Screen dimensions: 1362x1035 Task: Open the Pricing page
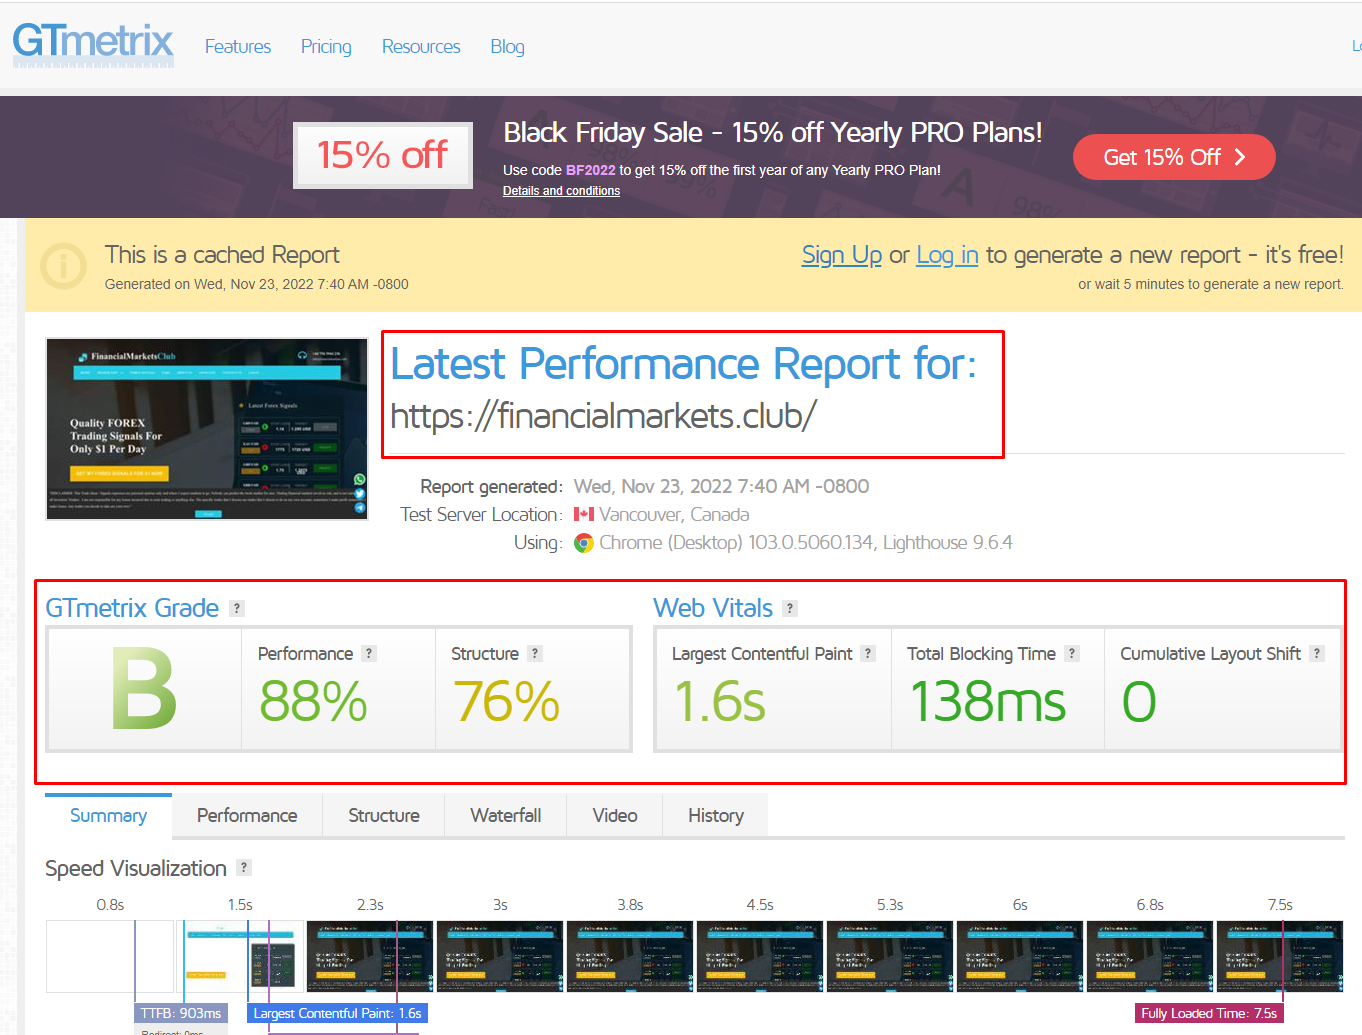tap(326, 47)
